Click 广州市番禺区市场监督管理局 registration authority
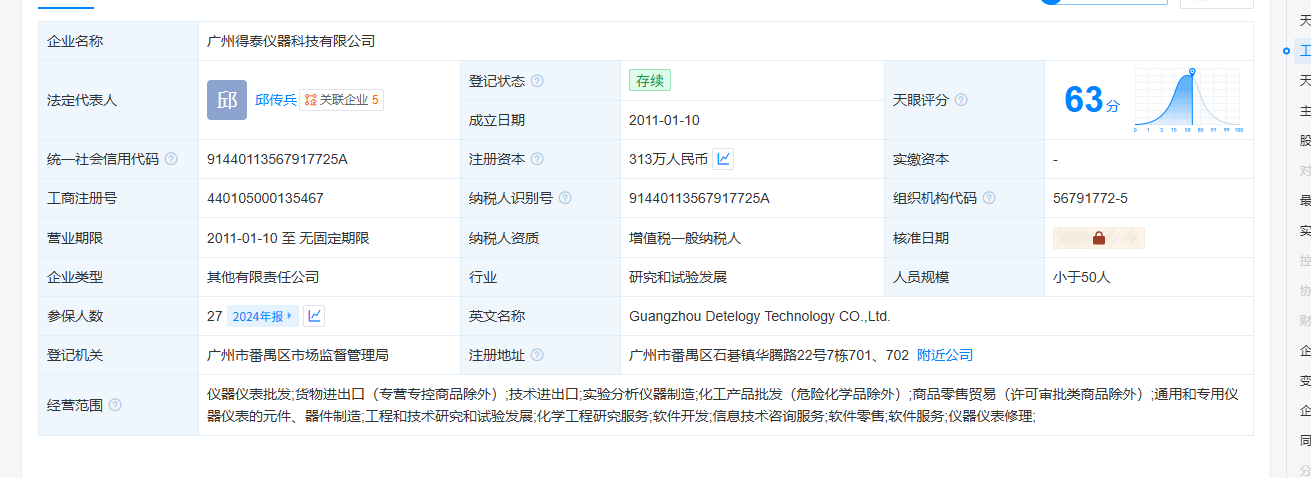 click(x=298, y=355)
